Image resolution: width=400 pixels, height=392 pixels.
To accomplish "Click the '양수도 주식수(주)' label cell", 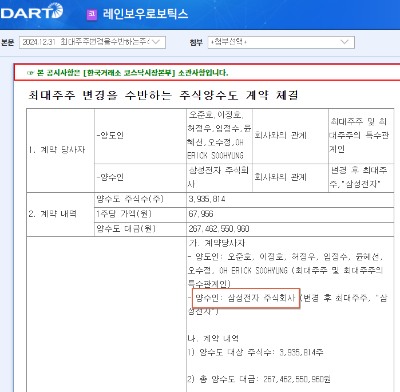I will tap(140, 199).
